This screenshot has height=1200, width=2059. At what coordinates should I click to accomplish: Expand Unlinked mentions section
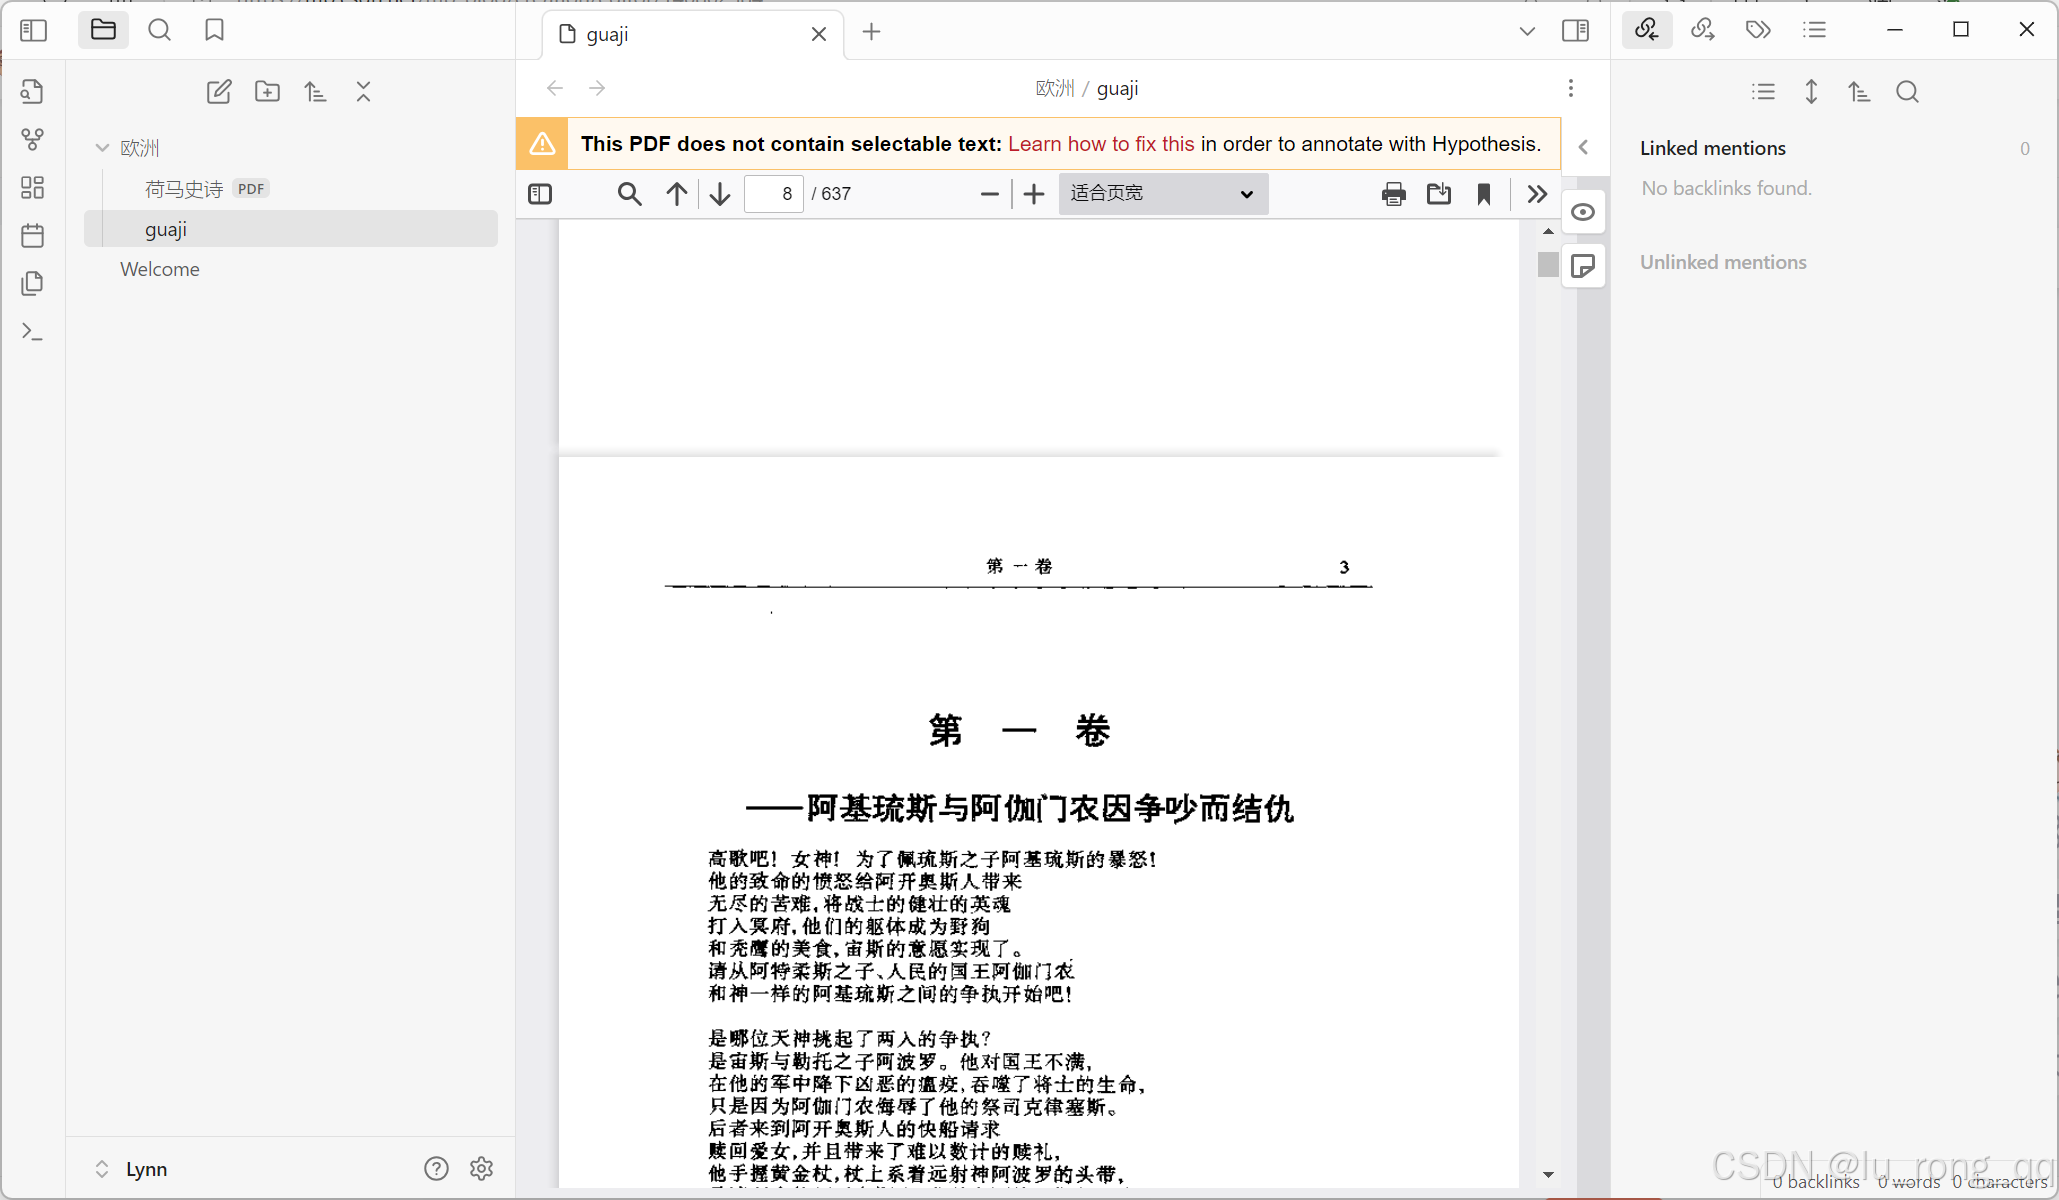[1723, 262]
